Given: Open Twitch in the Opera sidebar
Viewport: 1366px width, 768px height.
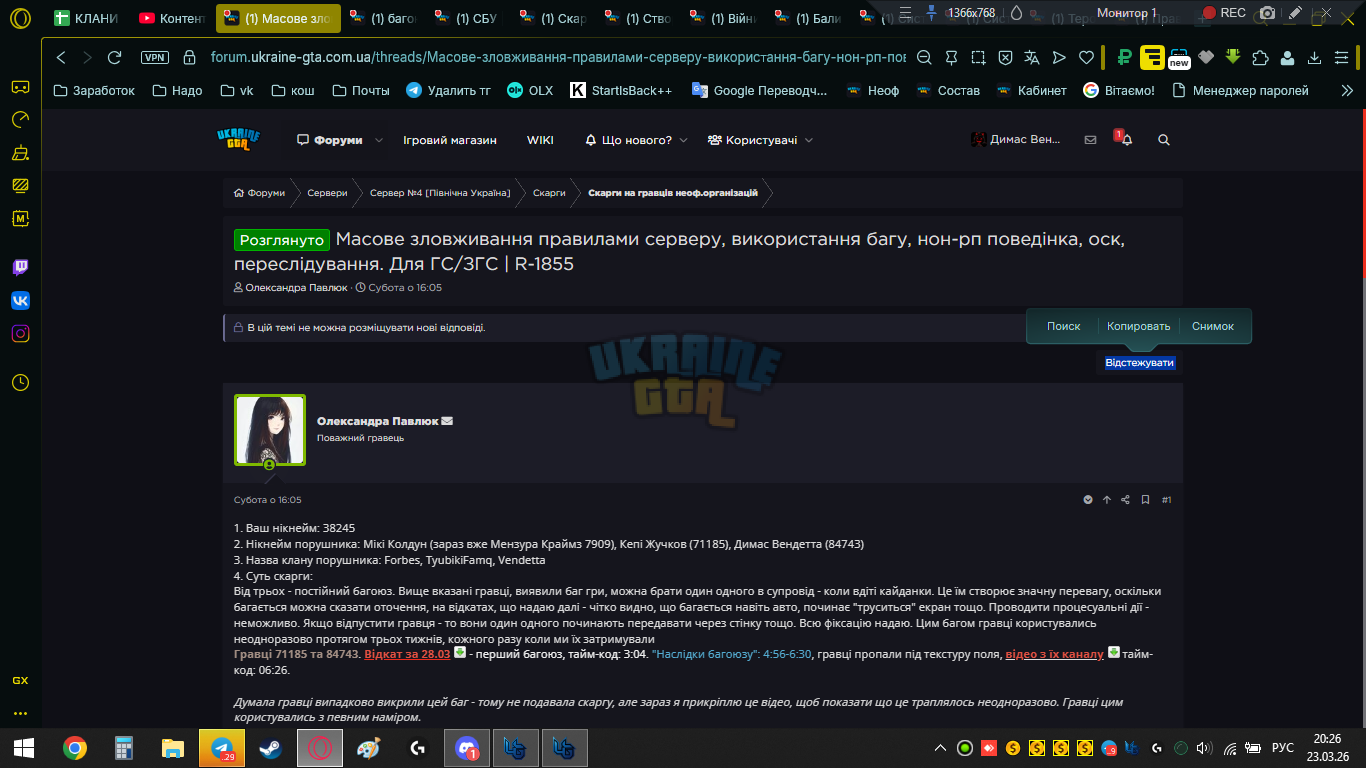Looking at the screenshot, I should 20,267.
